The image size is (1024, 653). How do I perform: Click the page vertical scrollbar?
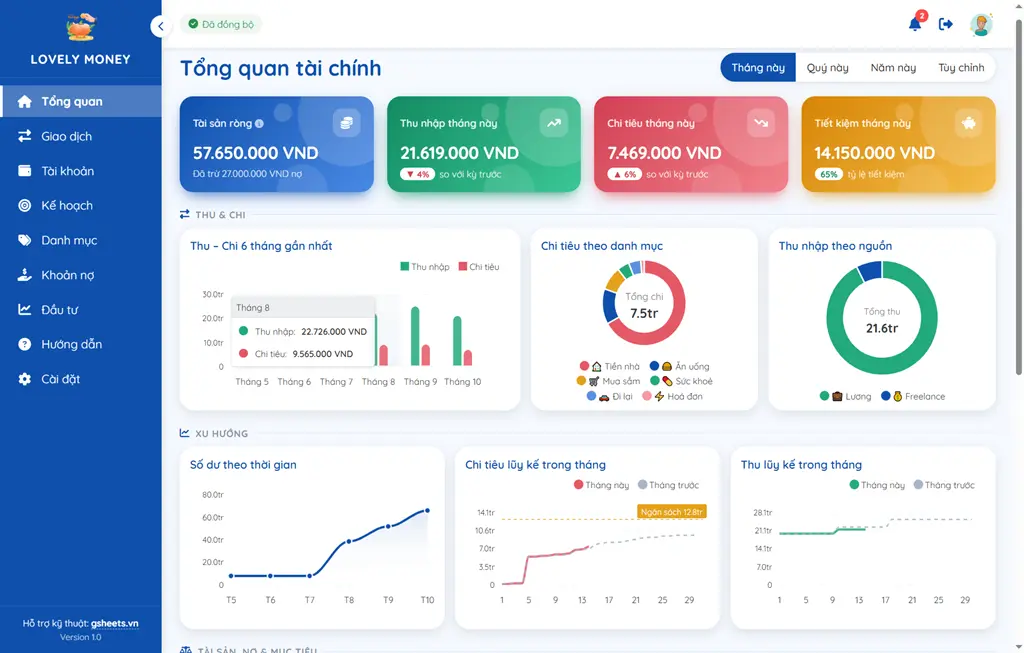[1018, 196]
